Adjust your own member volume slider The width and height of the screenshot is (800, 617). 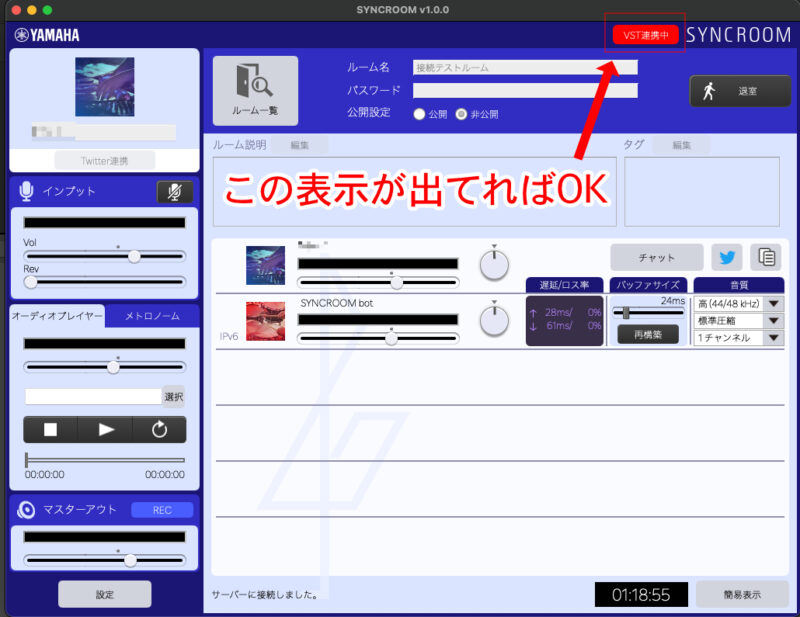[x=378, y=282]
